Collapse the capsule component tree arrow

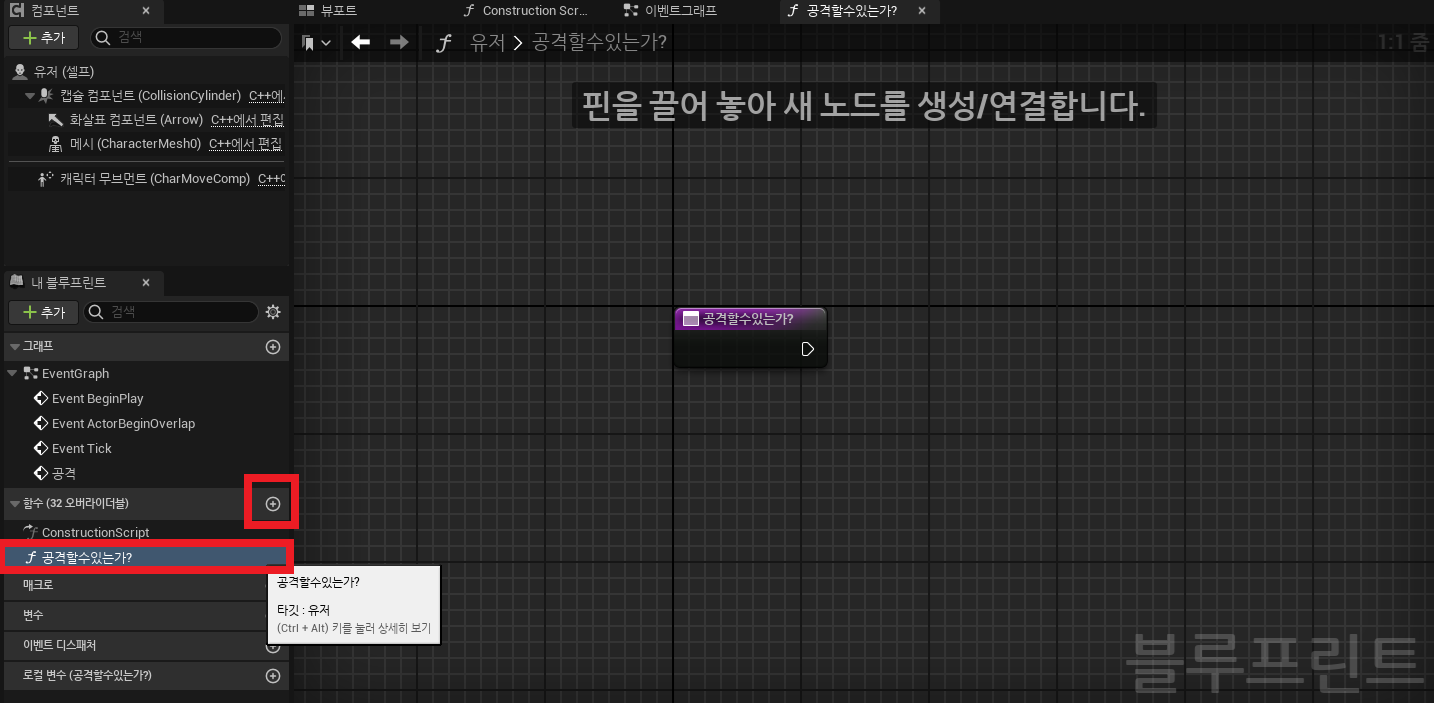pyautogui.click(x=30, y=96)
